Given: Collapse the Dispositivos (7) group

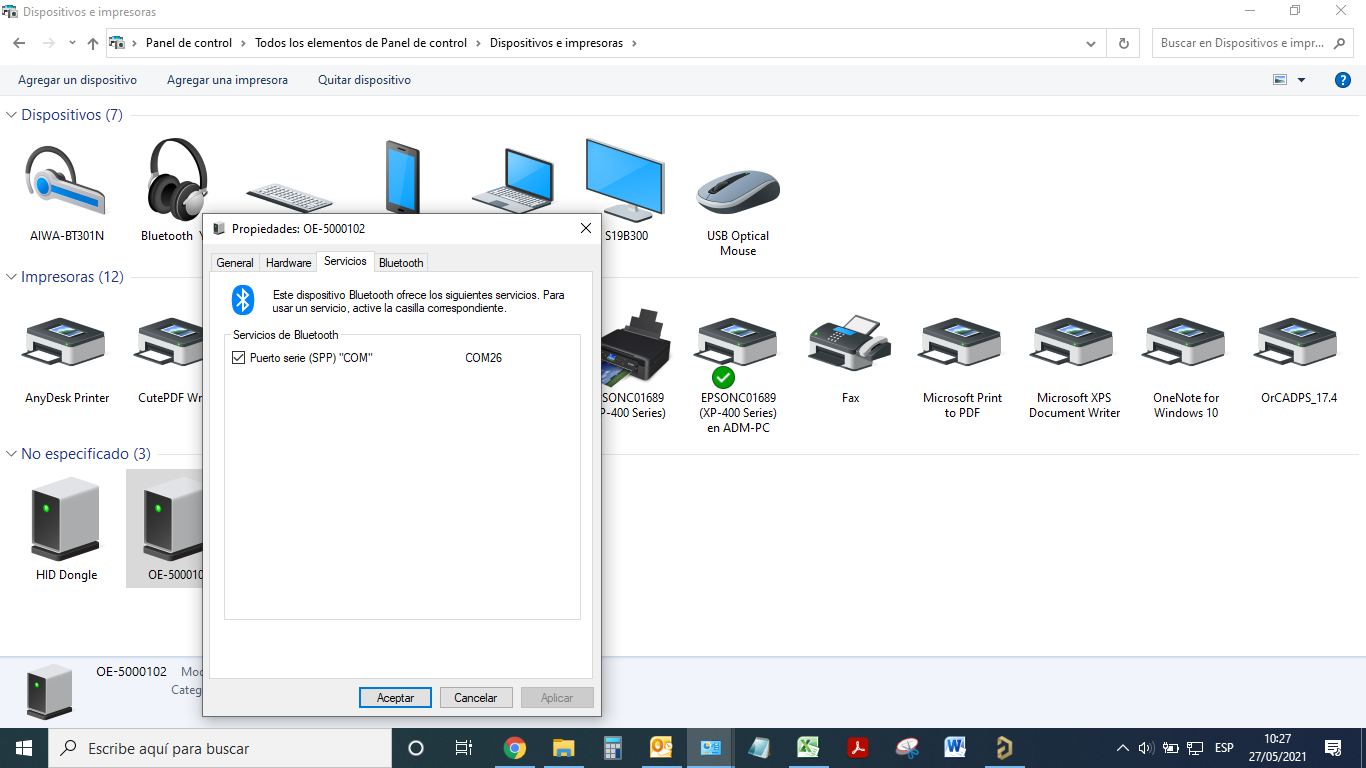Looking at the screenshot, I should click(12, 115).
